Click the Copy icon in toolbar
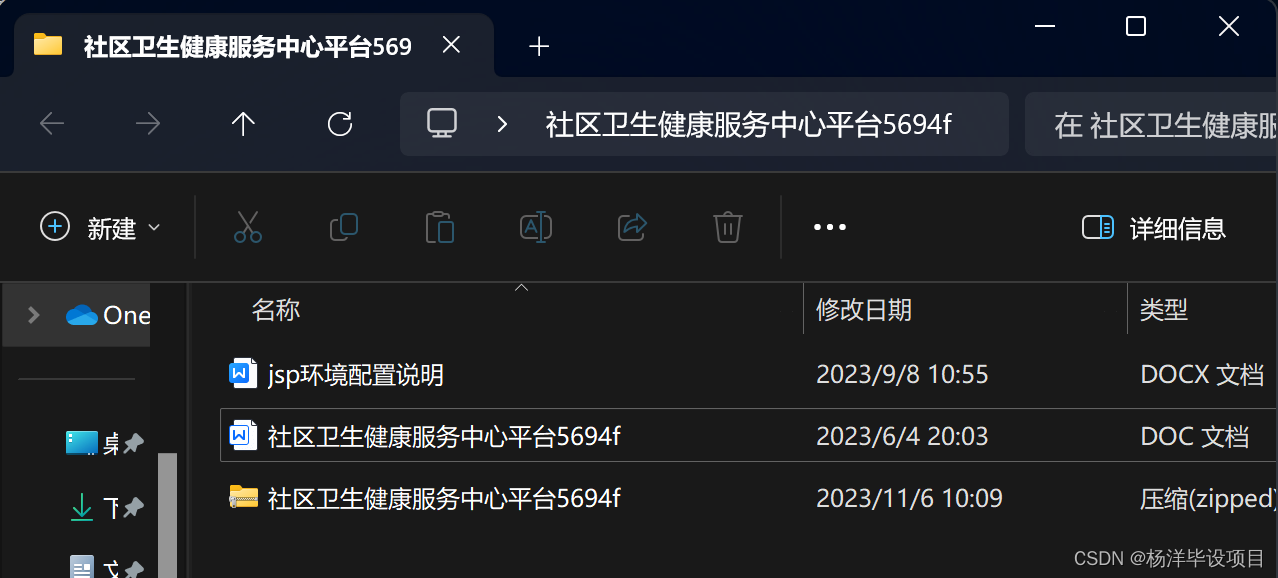The height and width of the screenshot is (578, 1278). coord(343,227)
